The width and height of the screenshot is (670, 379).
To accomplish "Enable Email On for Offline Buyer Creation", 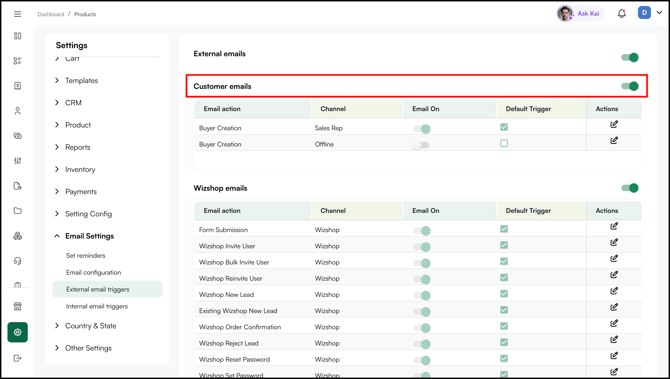I will pos(420,145).
